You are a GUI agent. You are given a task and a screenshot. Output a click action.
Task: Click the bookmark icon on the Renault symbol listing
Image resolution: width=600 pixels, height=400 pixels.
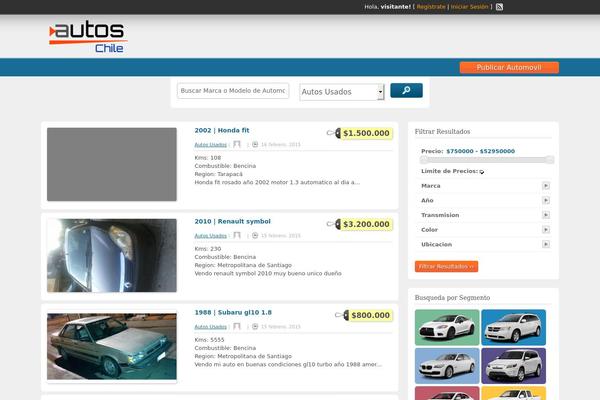tap(237, 235)
